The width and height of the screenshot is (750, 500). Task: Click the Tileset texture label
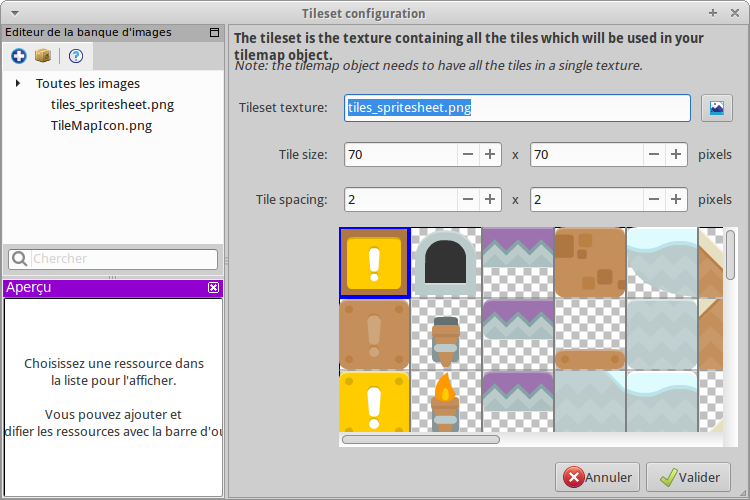pyautogui.click(x=283, y=108)
